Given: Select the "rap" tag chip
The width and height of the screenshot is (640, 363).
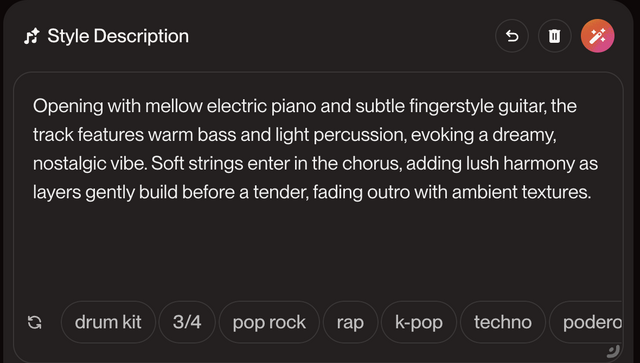Looking at the screenshot, I should pyautogui.click(x=350, y=322).
